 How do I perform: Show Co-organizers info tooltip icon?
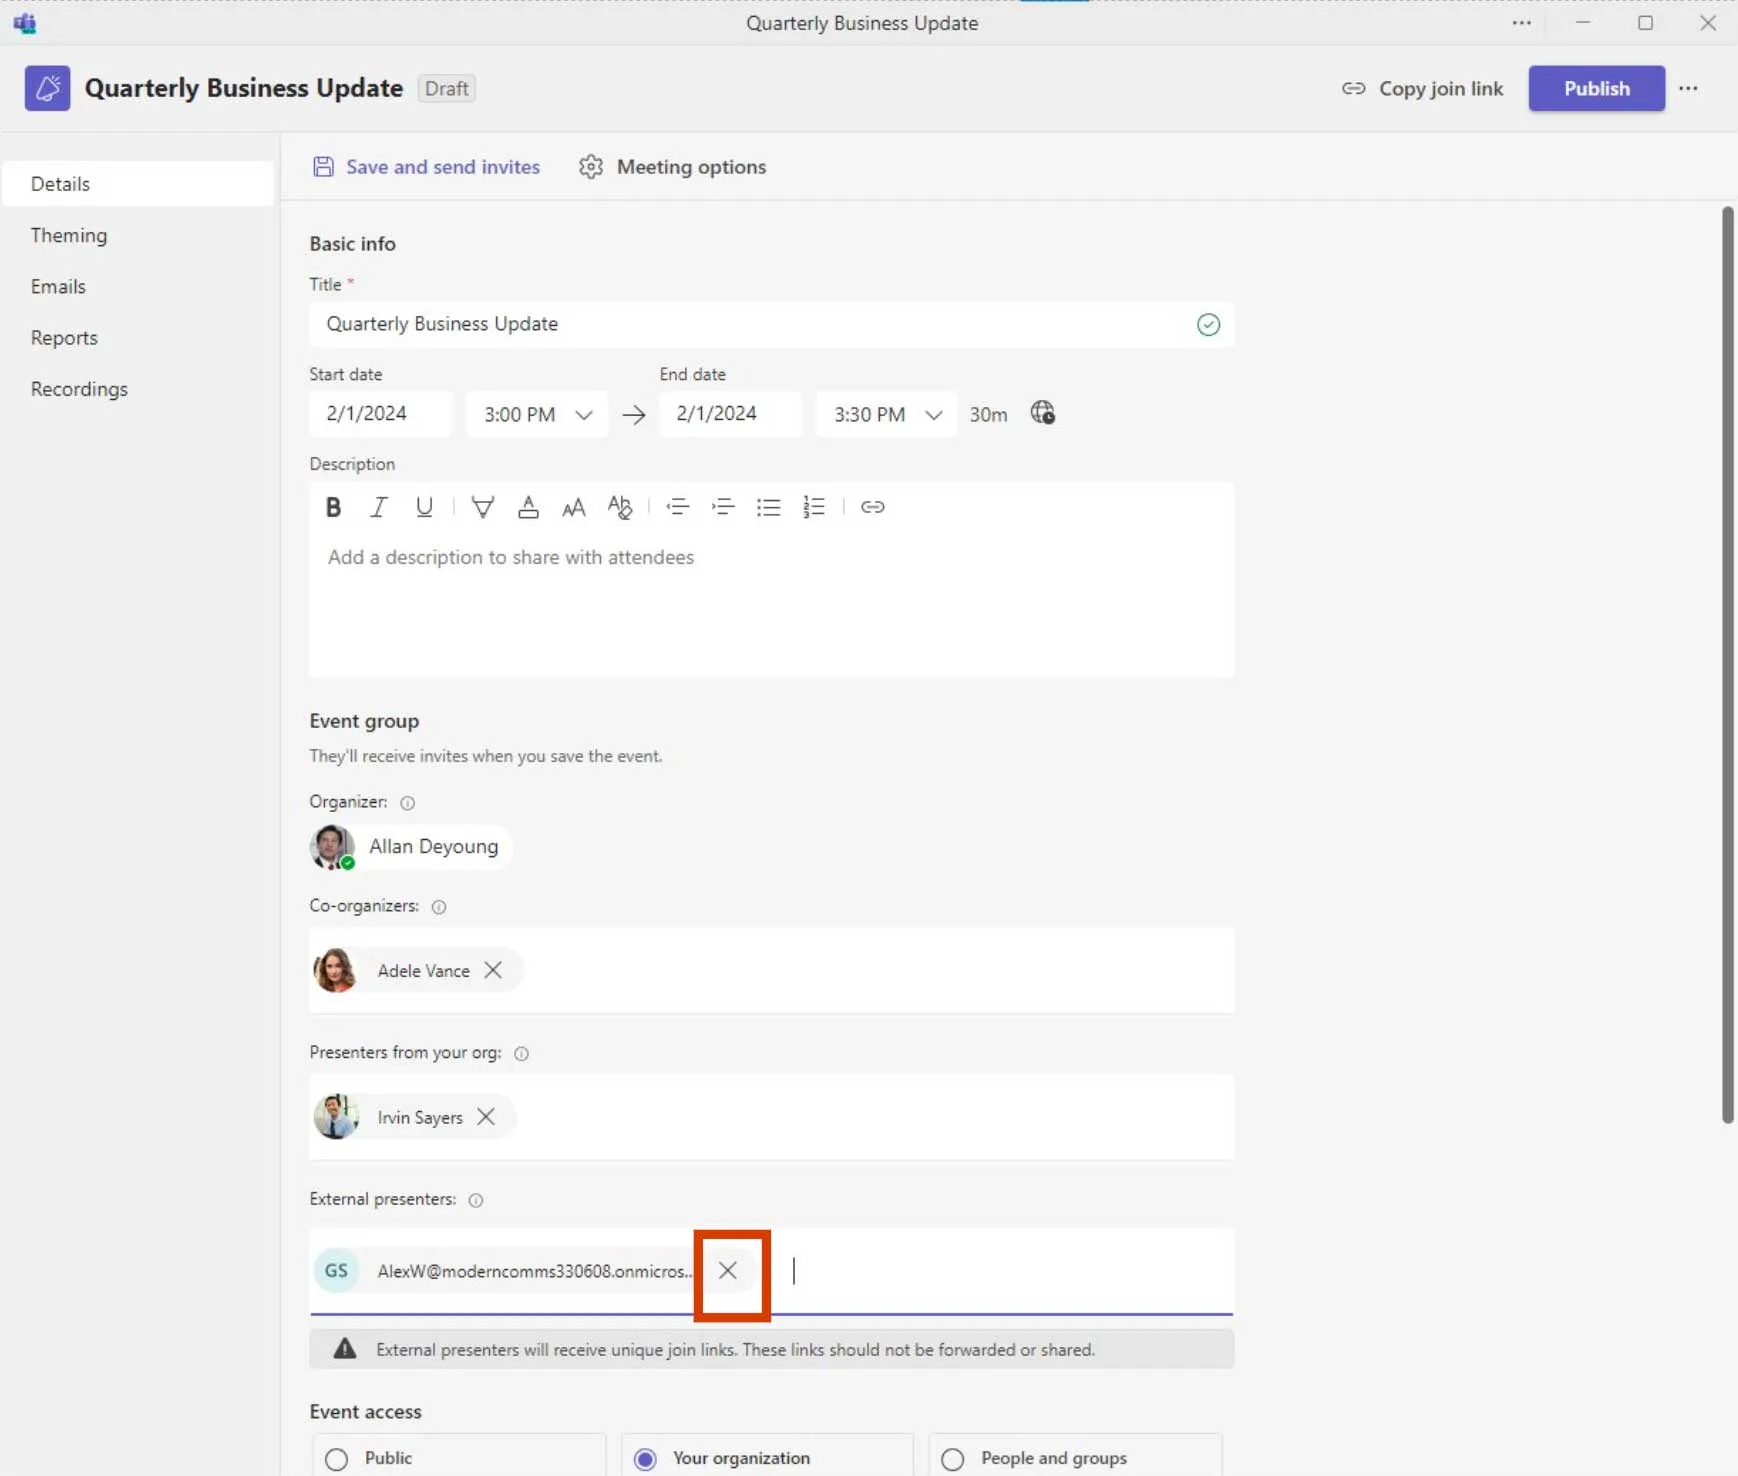pos(438,907)
